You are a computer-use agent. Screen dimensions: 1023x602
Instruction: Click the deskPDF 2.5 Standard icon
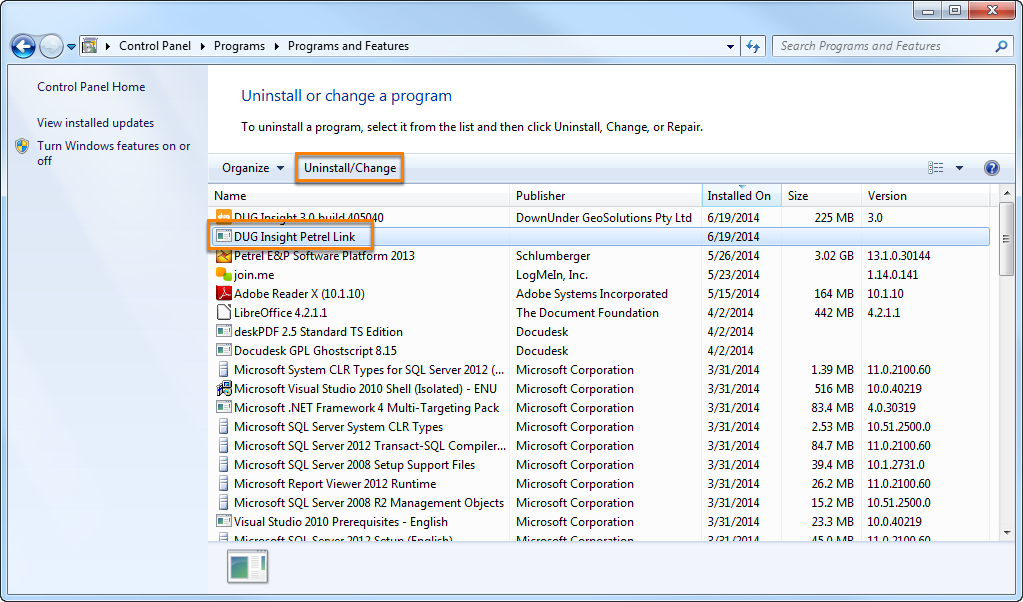point(224,331)
